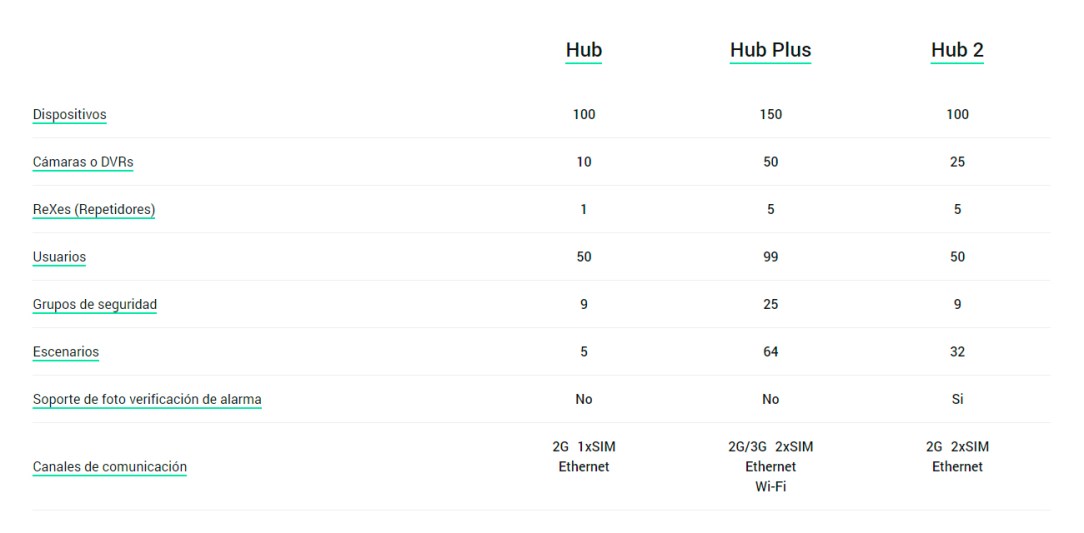Viewport: 1084px width, 533px height.
Task: Click the Usuarios row link
Action: (x=59, y=257)
